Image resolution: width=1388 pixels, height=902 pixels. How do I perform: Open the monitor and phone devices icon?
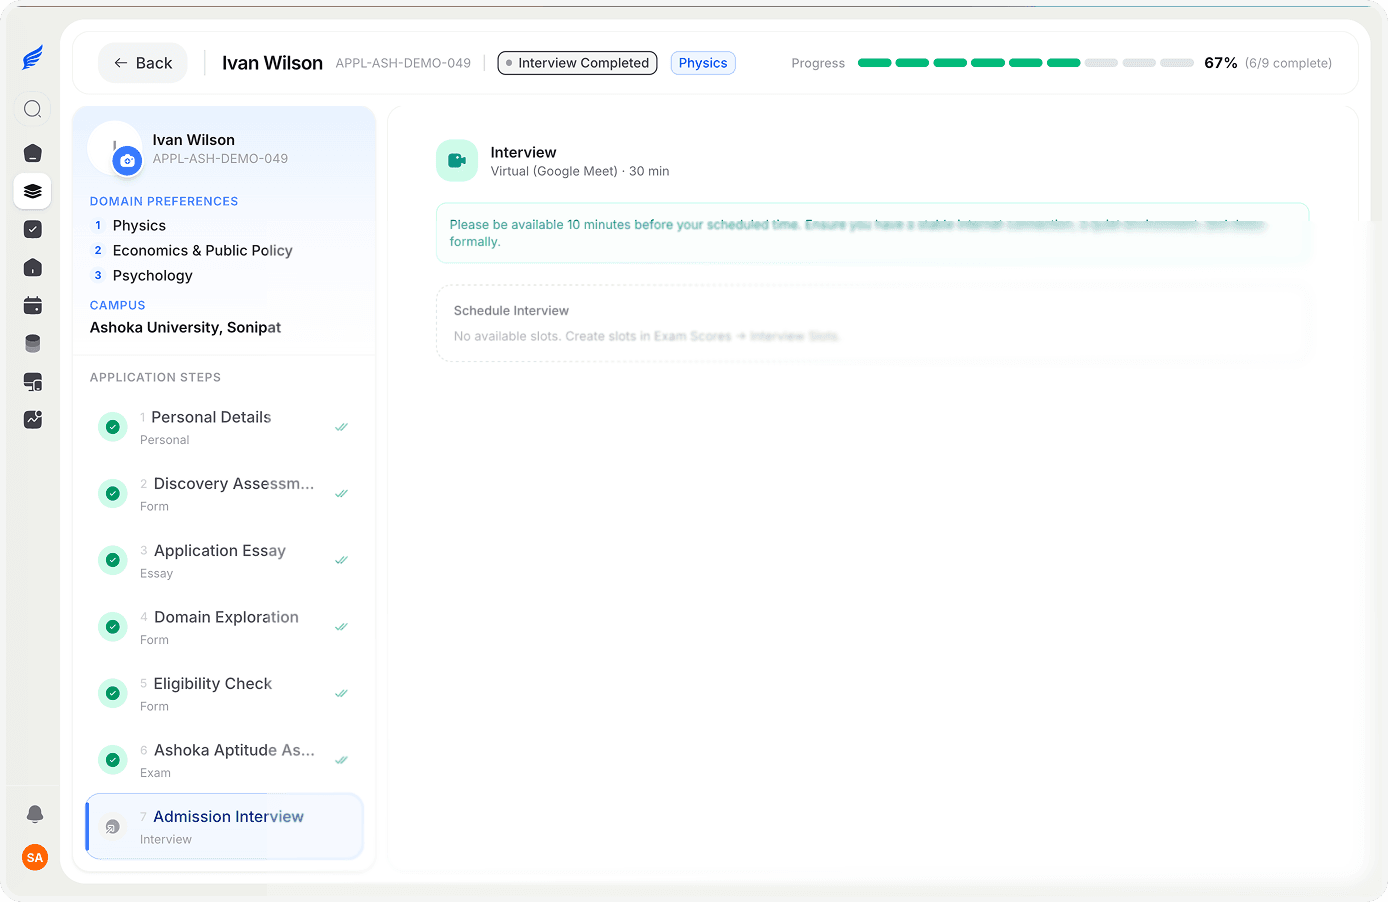click(x=33, y=381)
